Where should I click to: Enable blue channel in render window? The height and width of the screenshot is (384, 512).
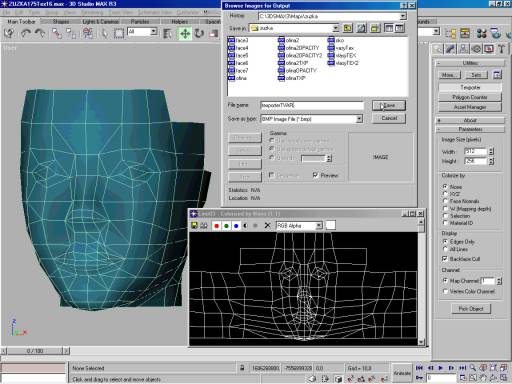[236, 226]
